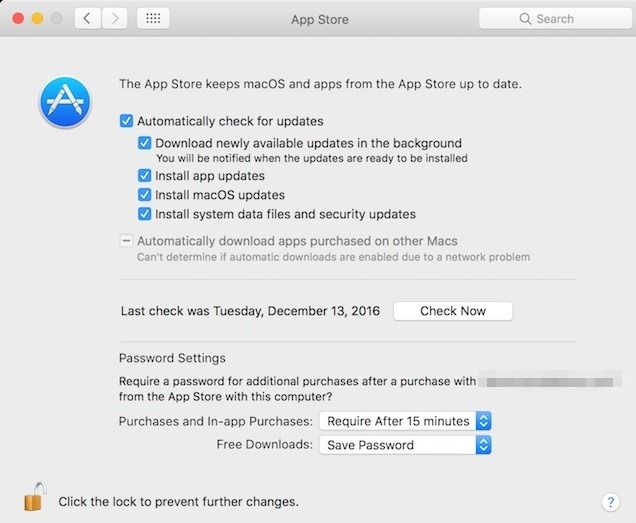
Task: Go forward with the right arrow button
Action: 115,18
